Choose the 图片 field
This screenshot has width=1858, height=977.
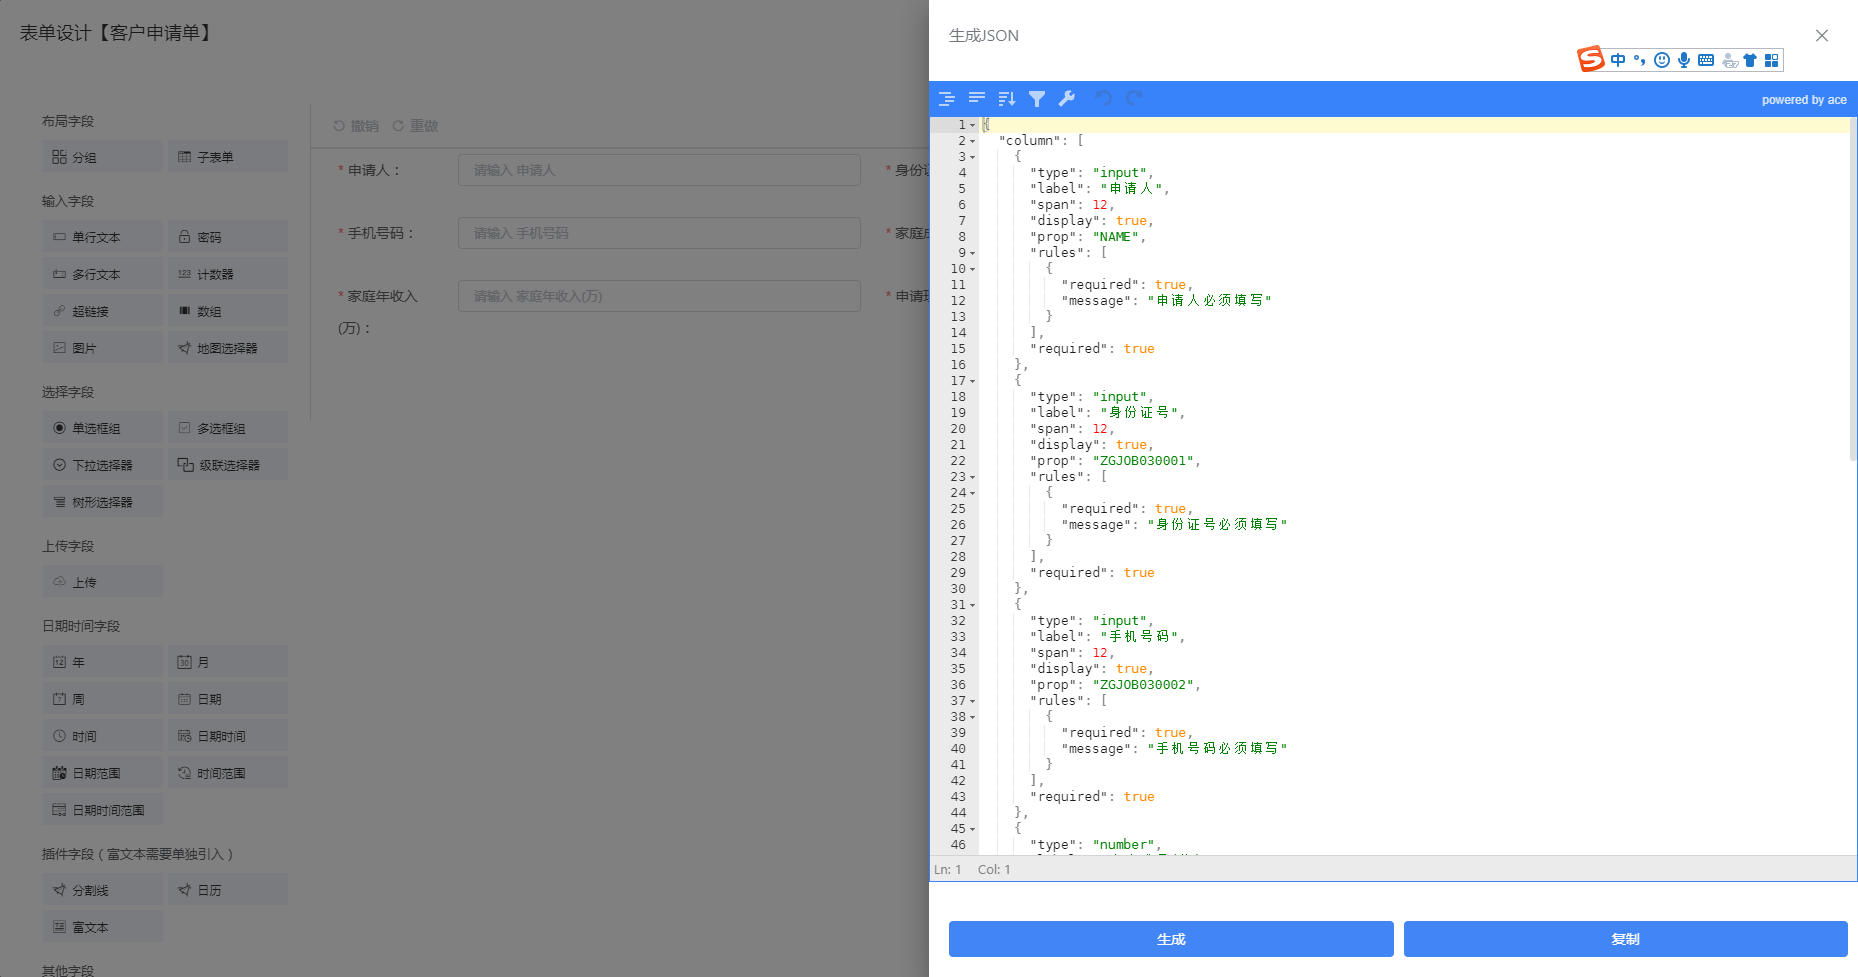[102, 348]
